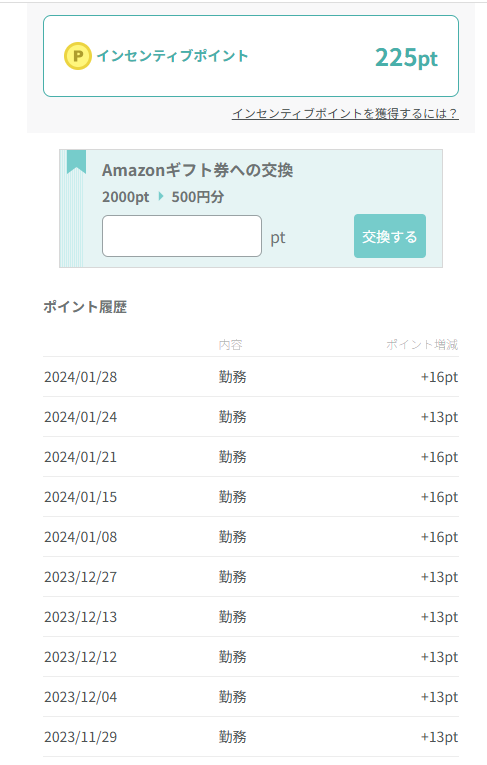Screen dimensions: 487x765
Task: Click +16pt value for 2024/01/08
Action: [x=439, y=537]
